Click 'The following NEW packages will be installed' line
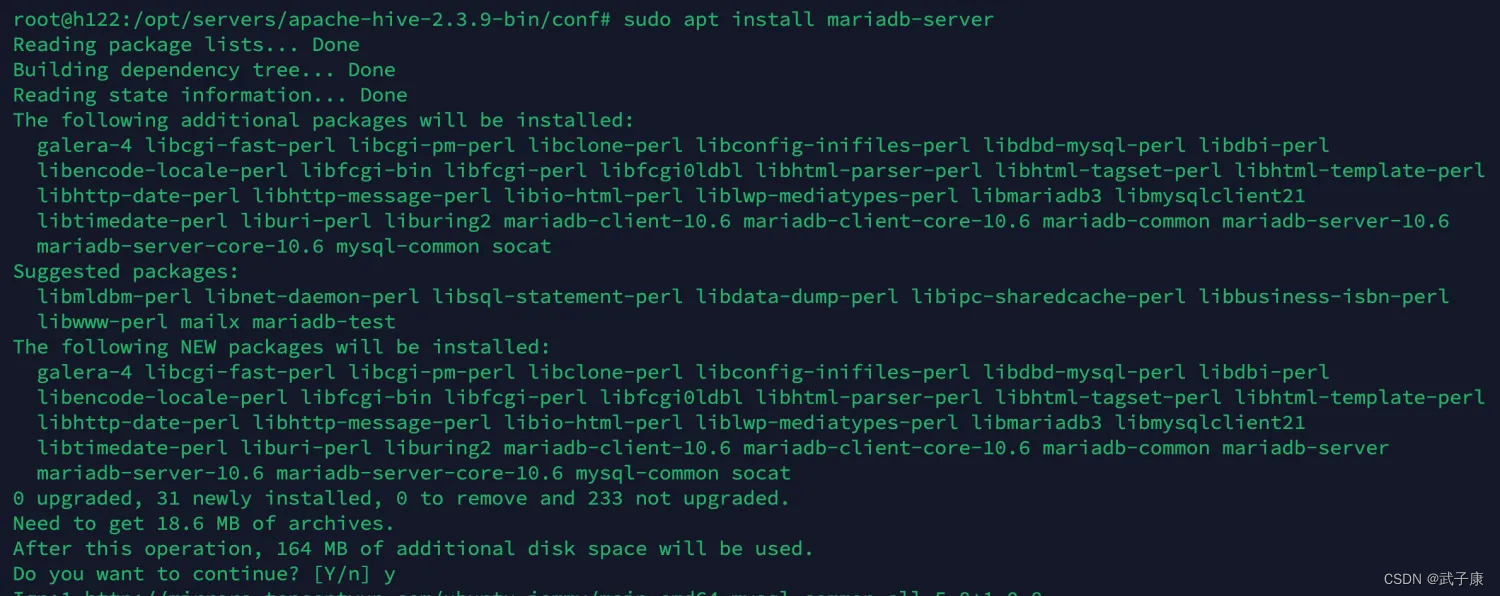 coord(282,347)
